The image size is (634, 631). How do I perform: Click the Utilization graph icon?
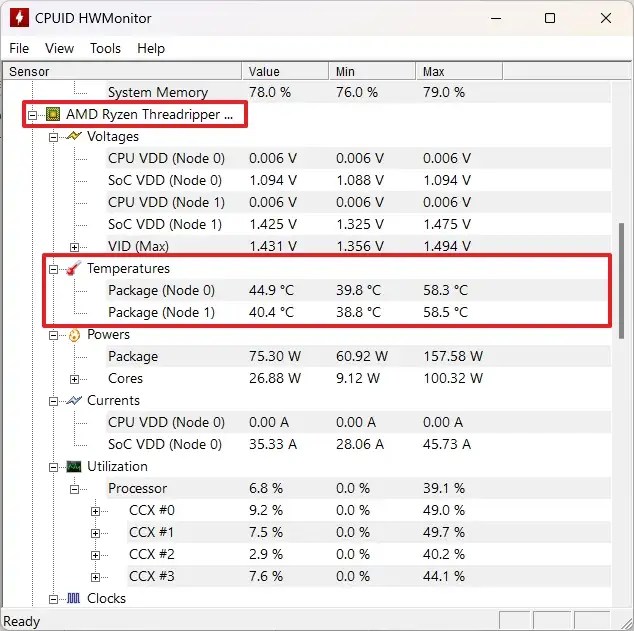pos(74,466)
